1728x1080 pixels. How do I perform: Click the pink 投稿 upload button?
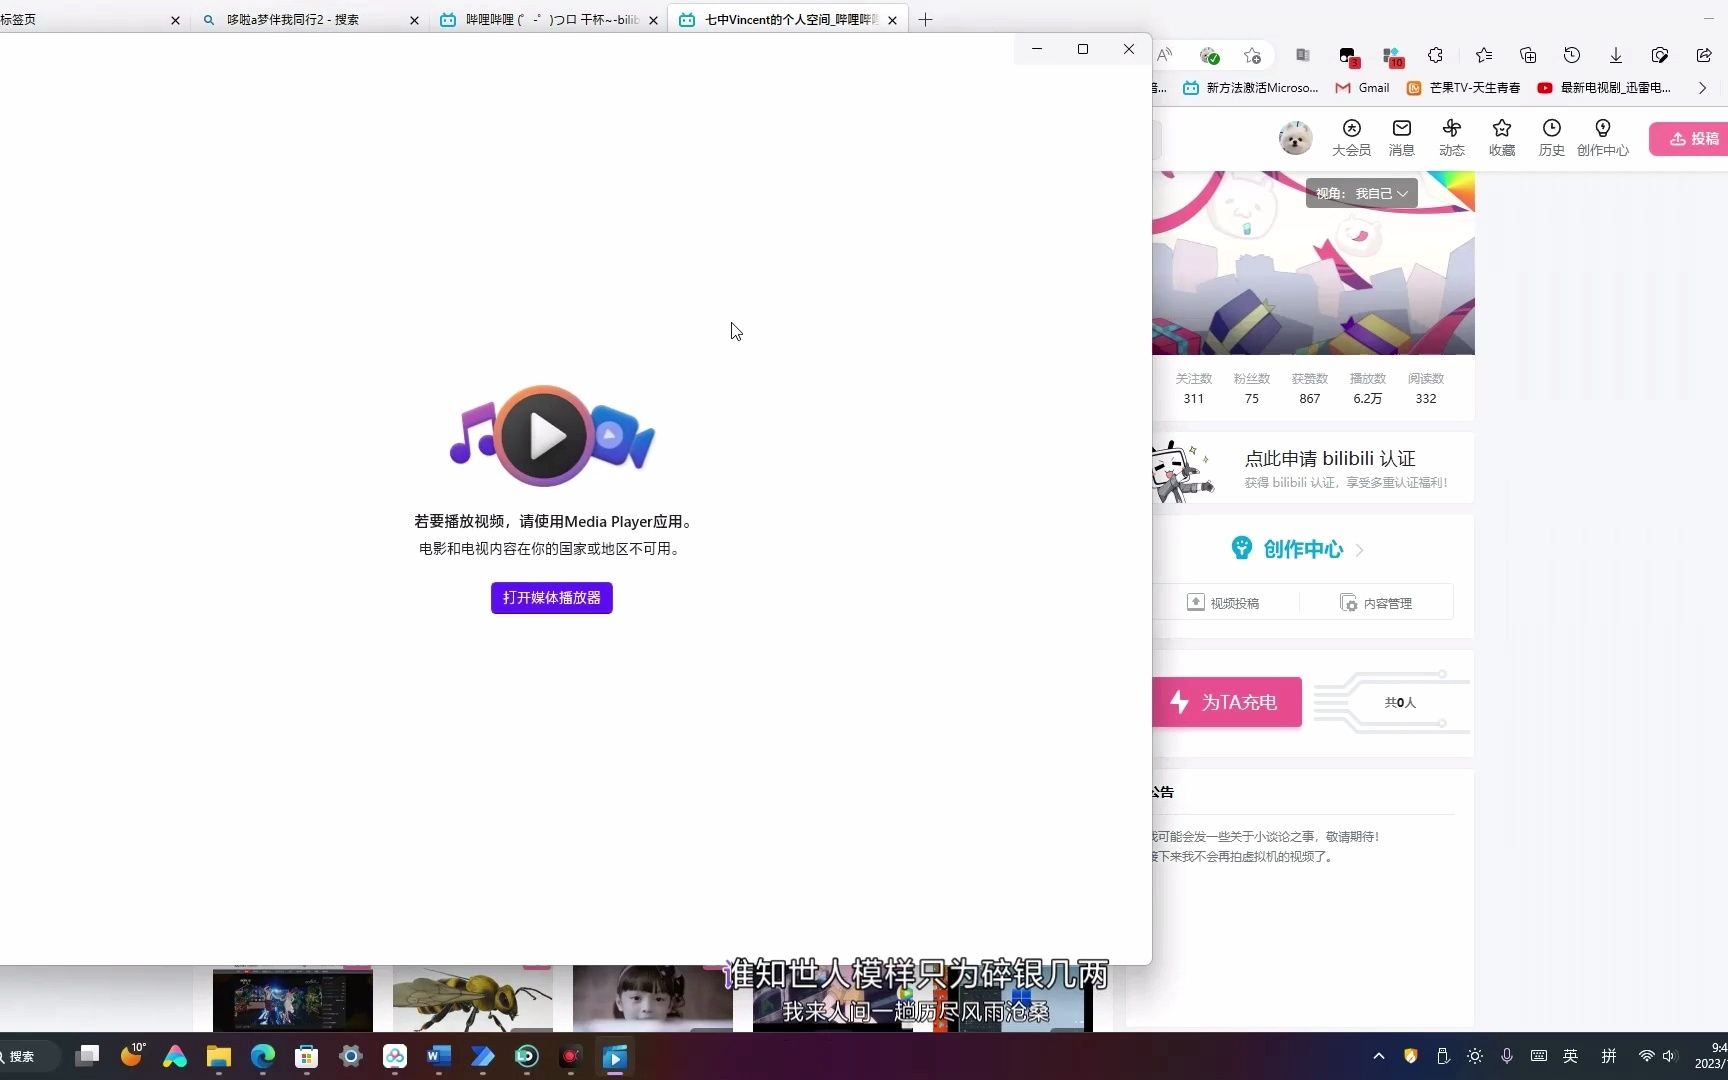pos(1690,138)
